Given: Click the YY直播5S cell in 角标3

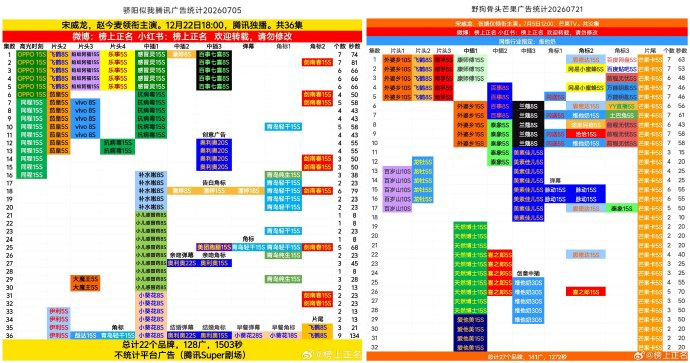Looking at the screenshot, I should (621, 106).
